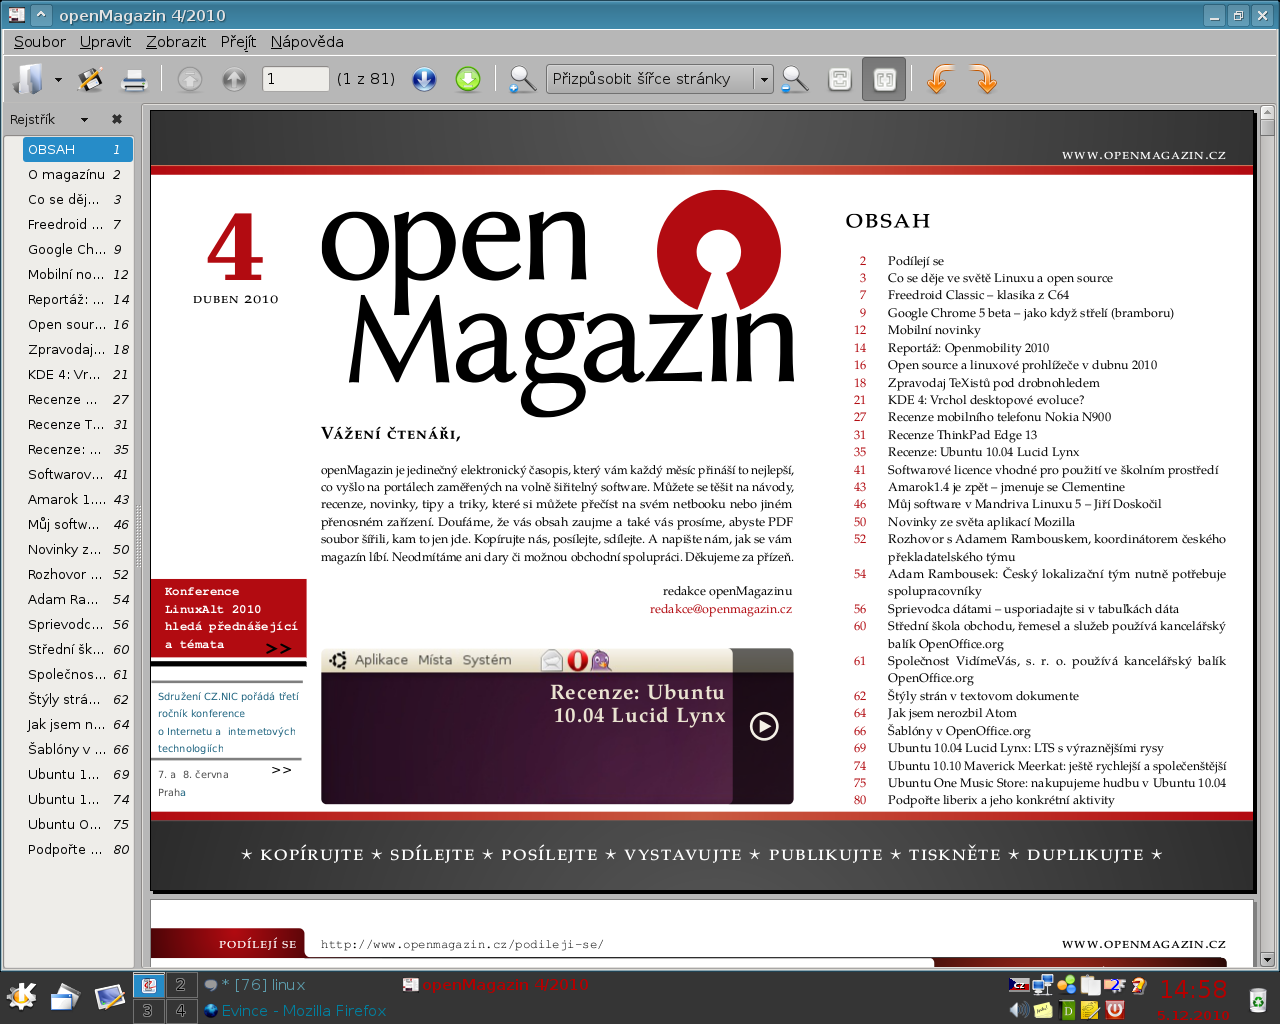Select 'Mobilní no...' index entry
The image size is (1280, 1024).
point(77,274)
